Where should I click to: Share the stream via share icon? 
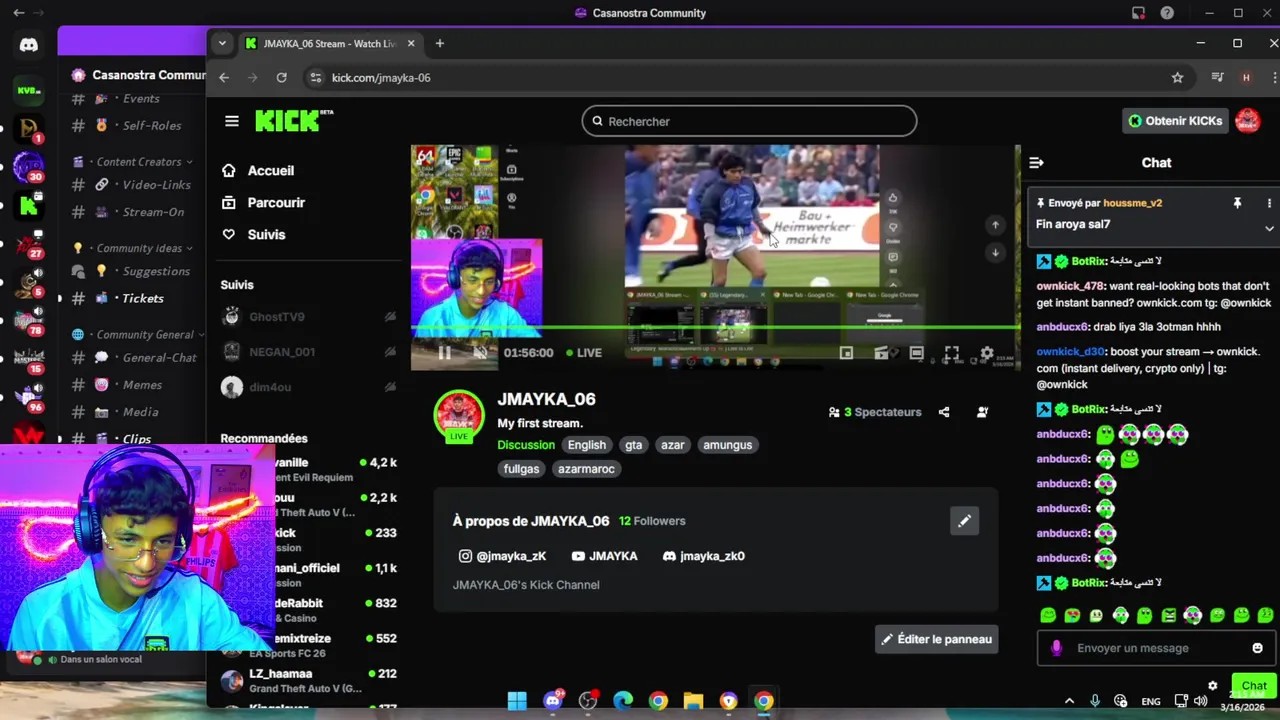click(944, 412)
